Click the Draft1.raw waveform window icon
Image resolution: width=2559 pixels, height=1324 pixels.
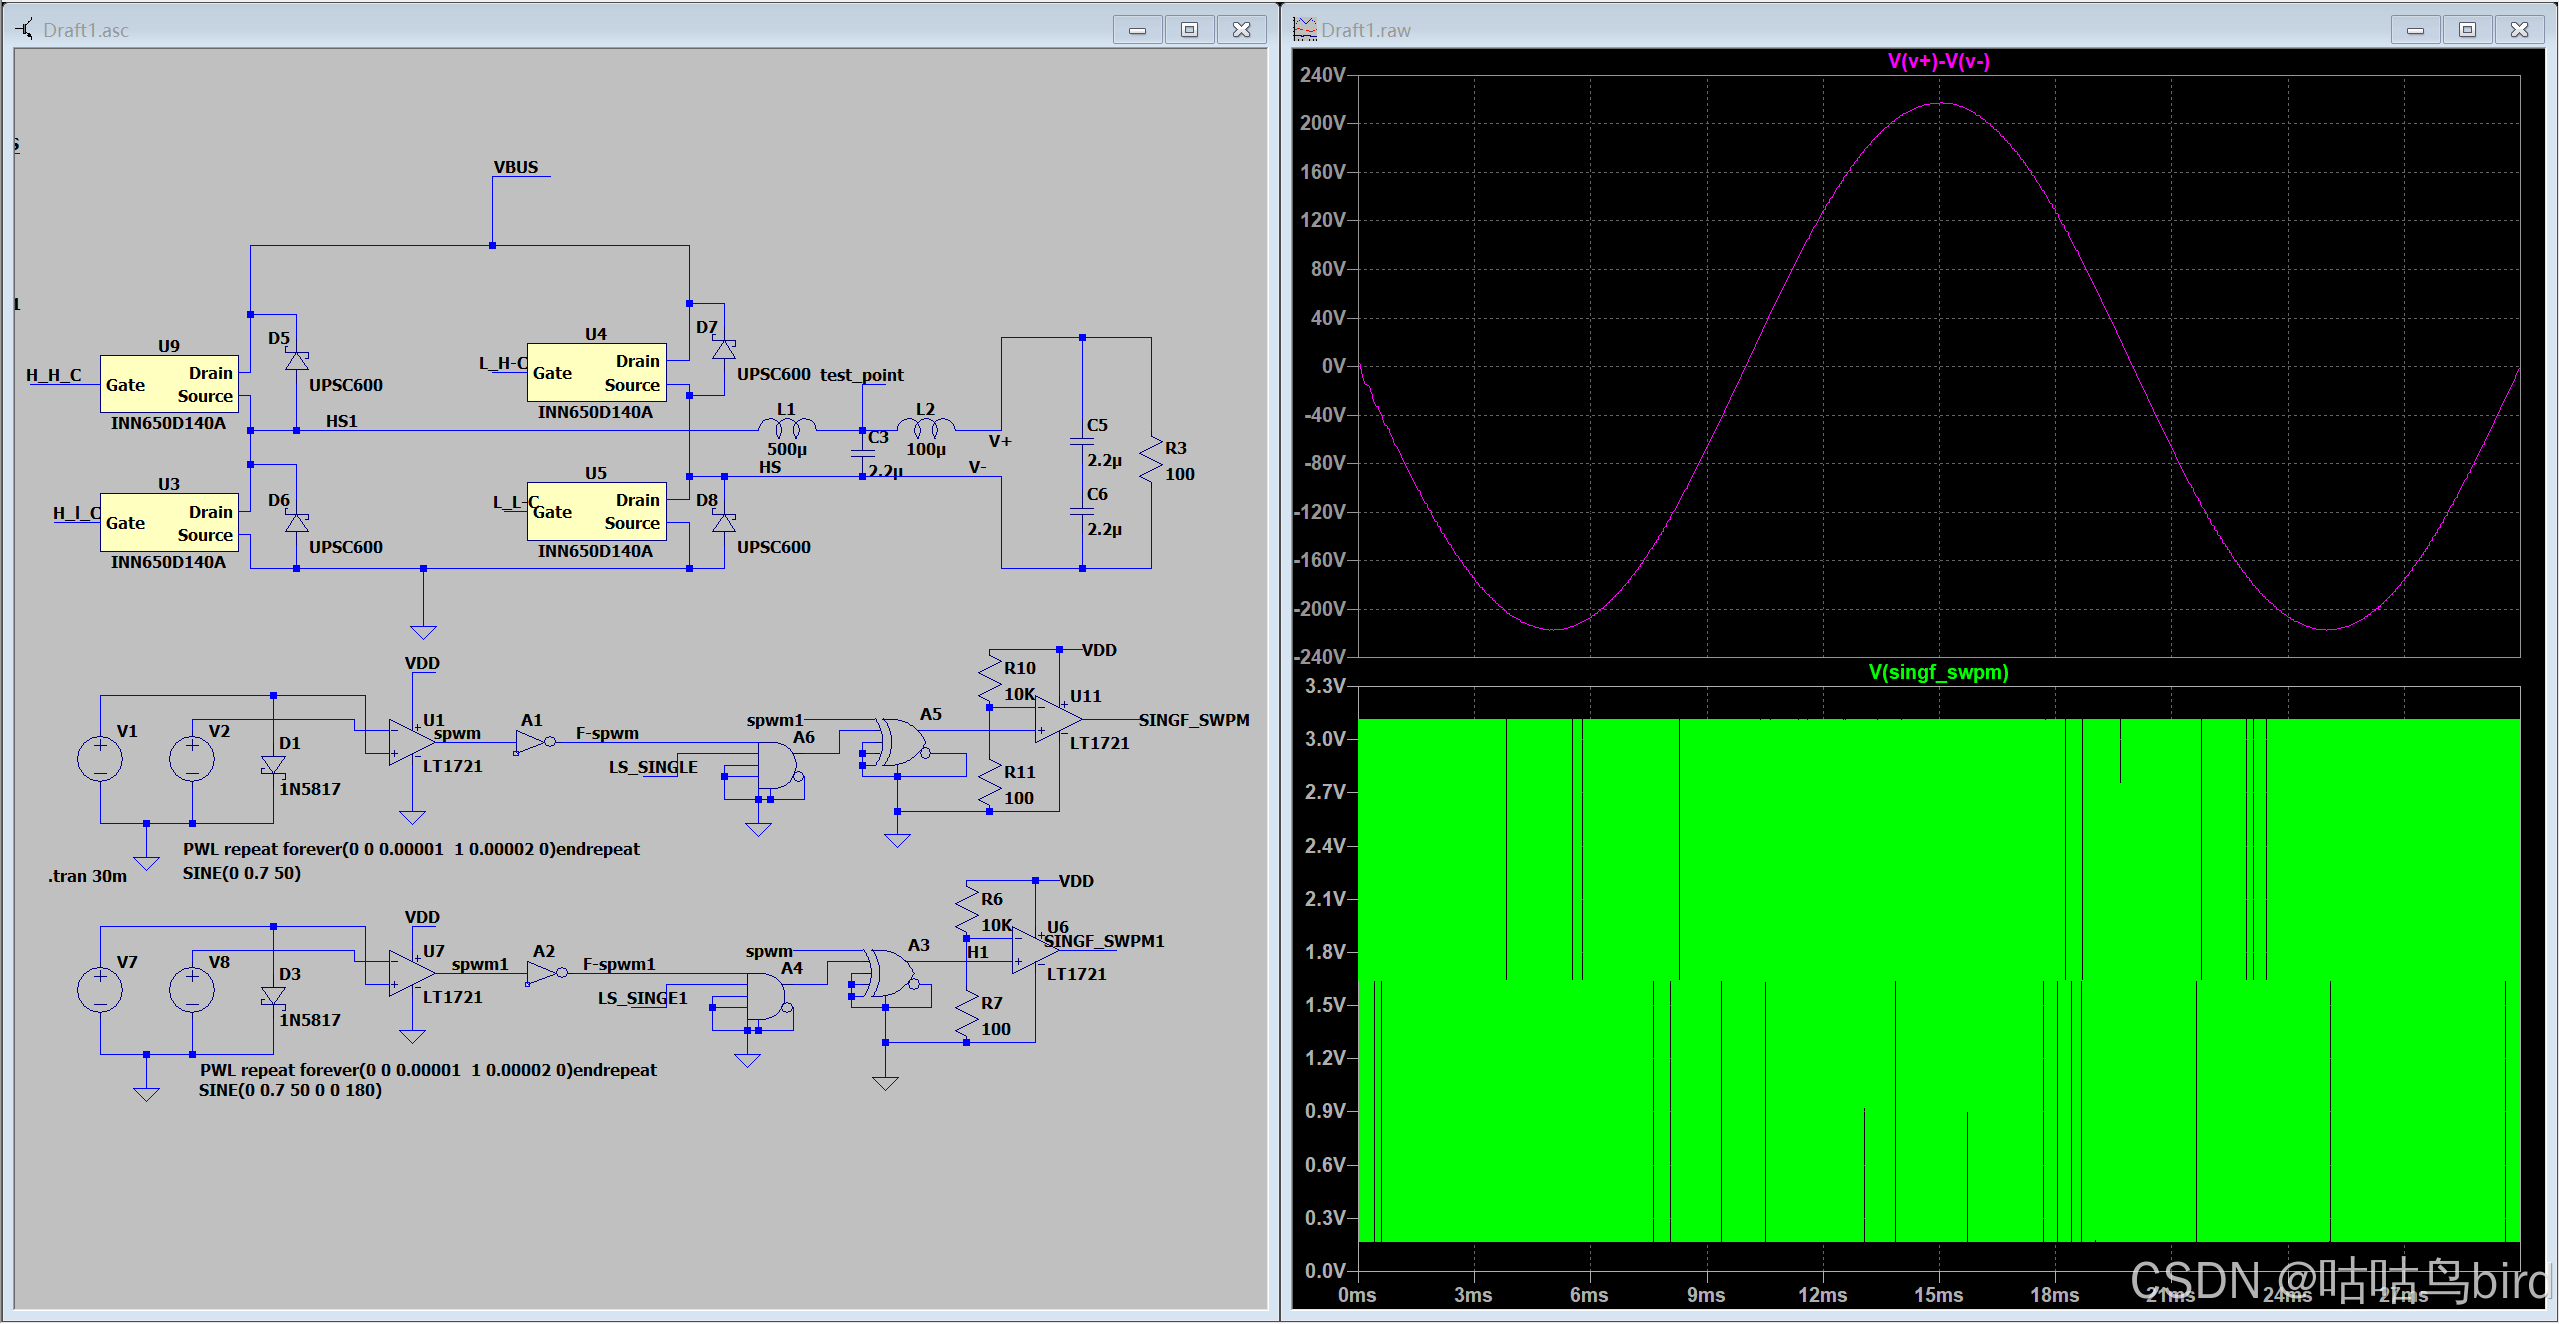click(x=1304, y=29)
